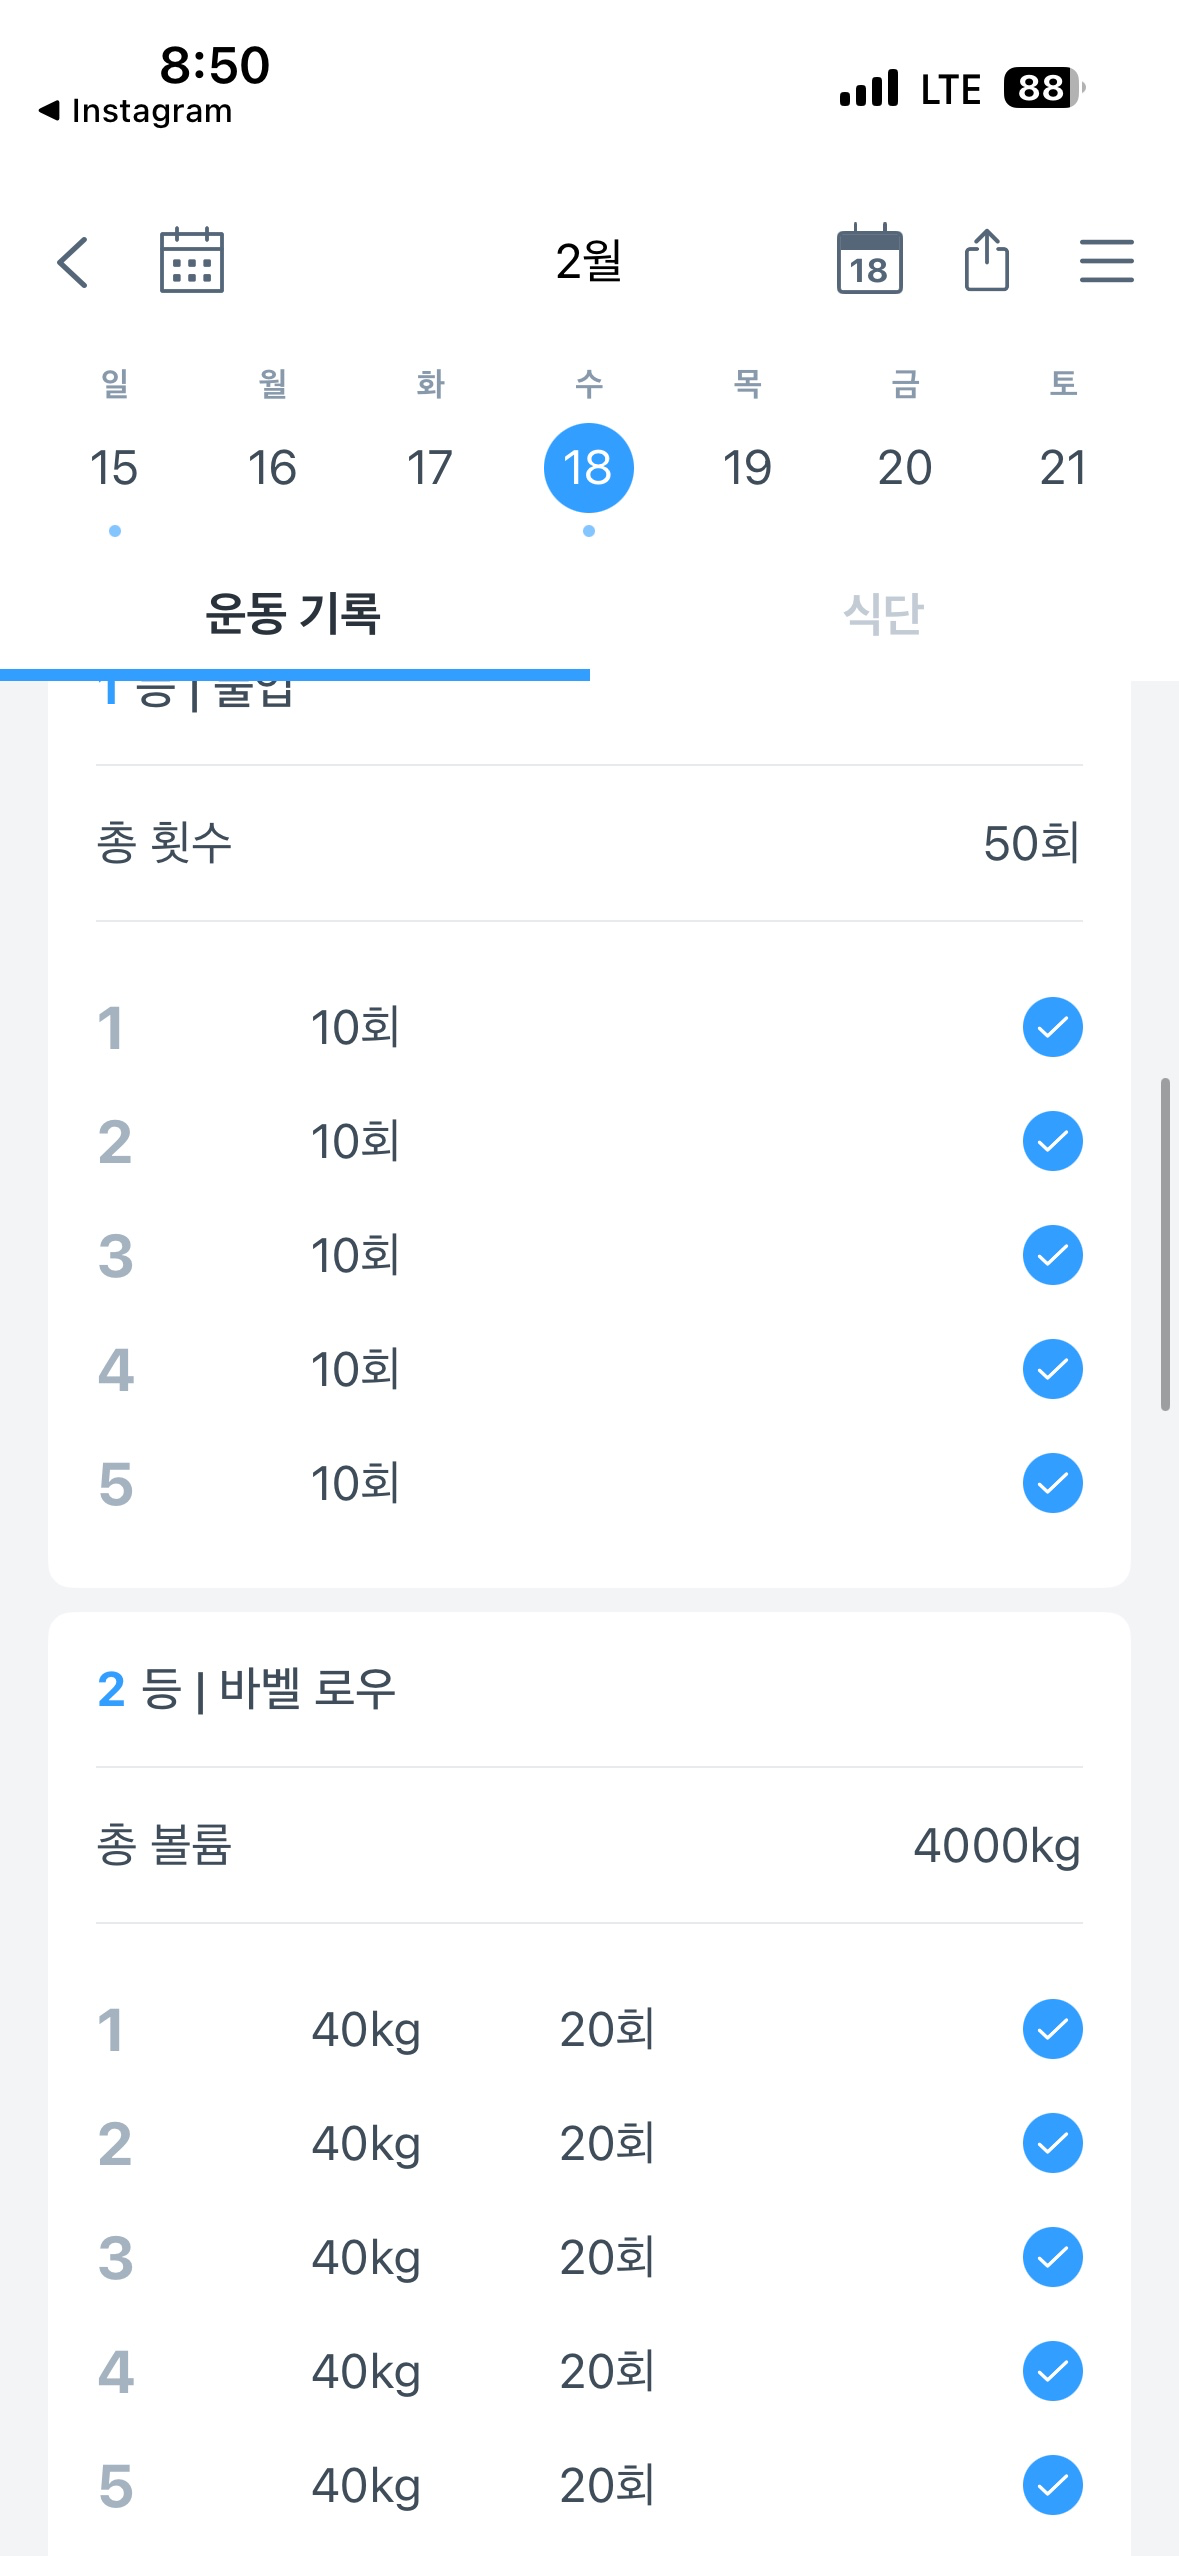The width and height of the screenshot is (1179, 2556).
Task: Tap the back chevron arrow
Action: point(73,262)
